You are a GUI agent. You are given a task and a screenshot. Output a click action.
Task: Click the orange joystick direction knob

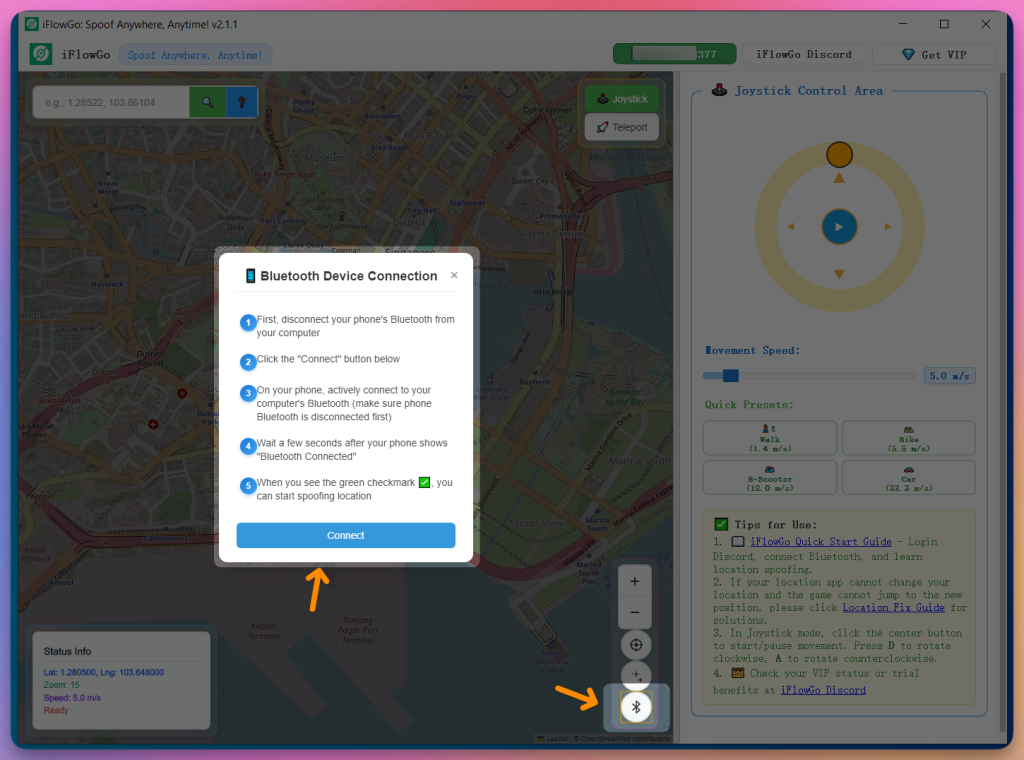(x=839, y=155)
